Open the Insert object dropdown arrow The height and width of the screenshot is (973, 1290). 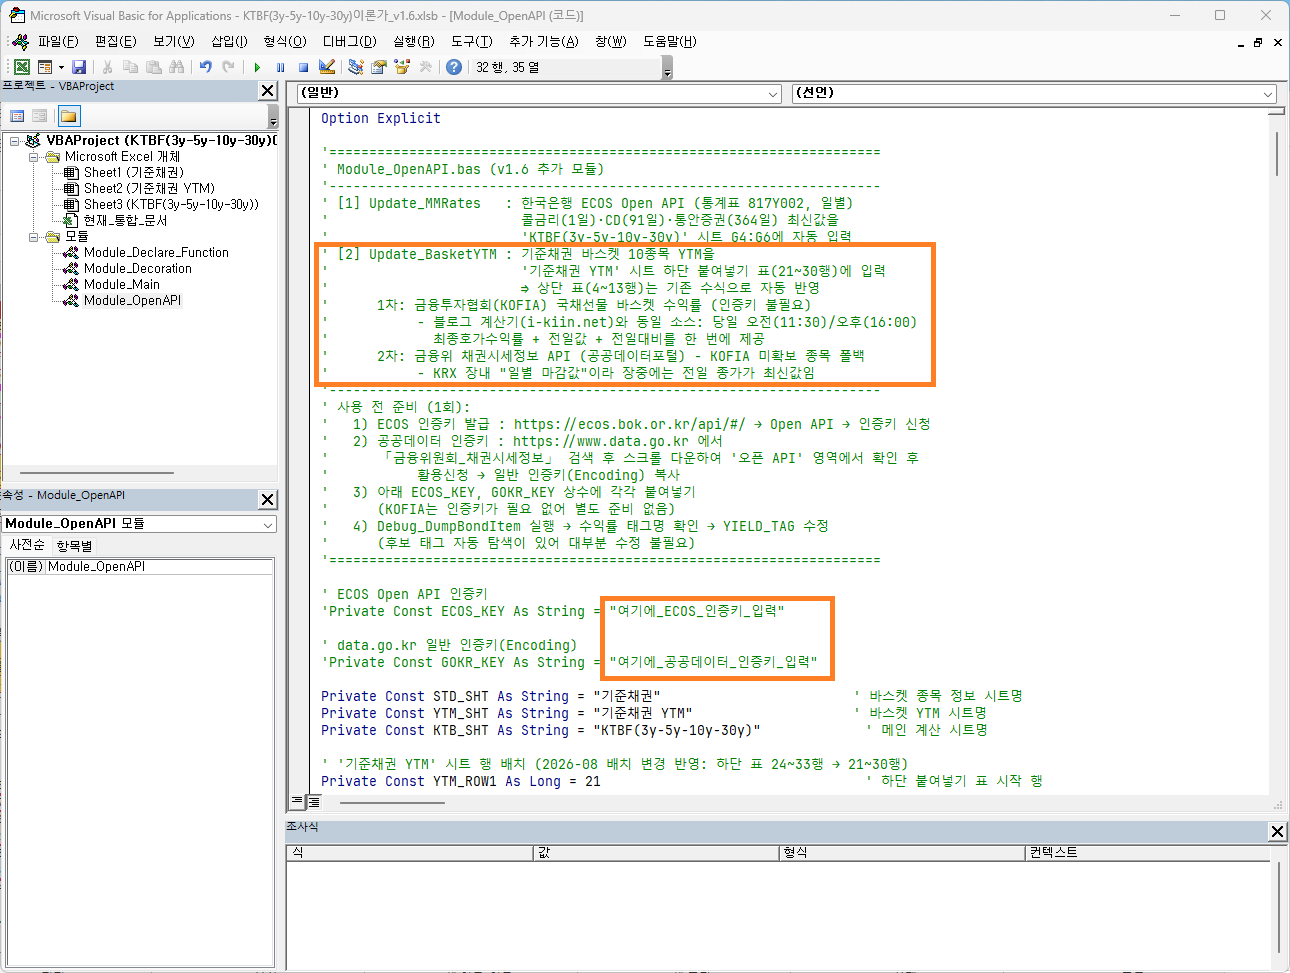point(61,67)
